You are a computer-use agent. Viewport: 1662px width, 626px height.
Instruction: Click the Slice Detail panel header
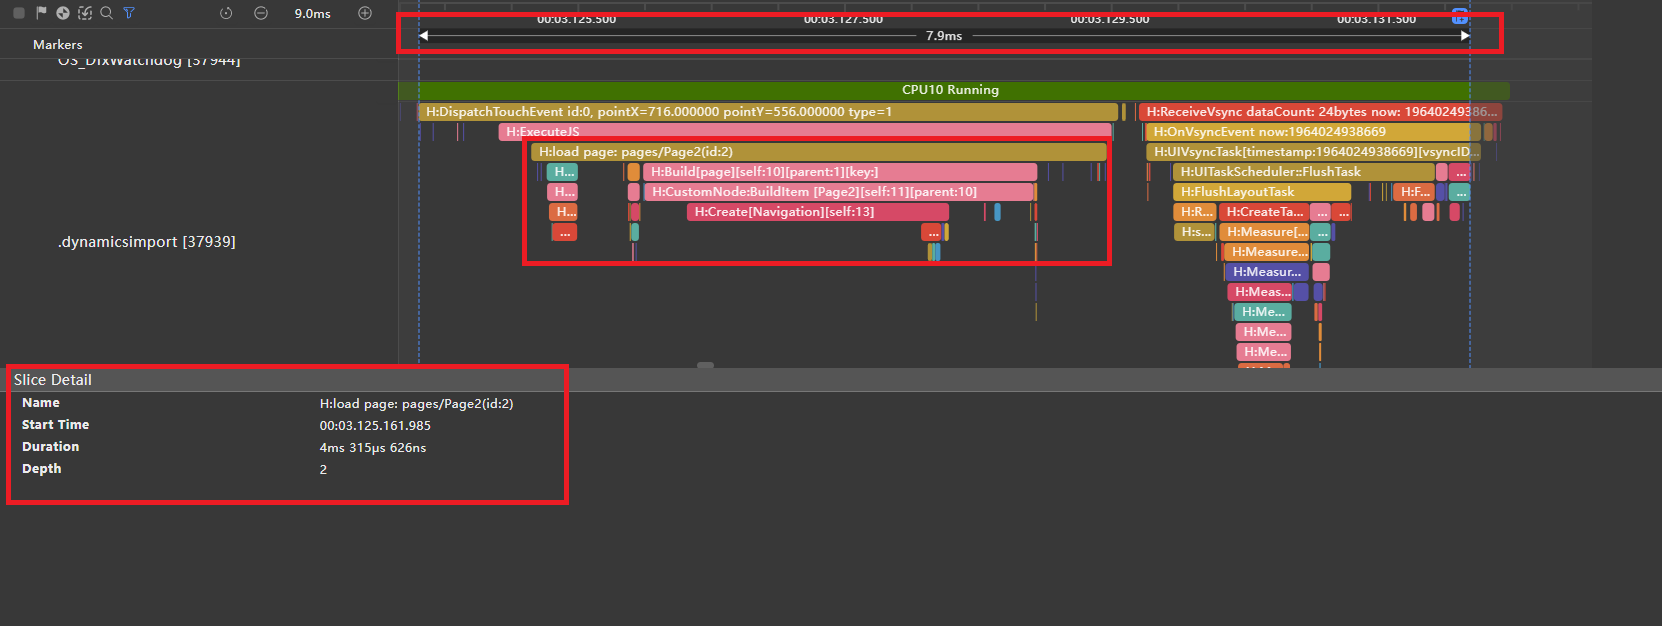click(x=53, y=380)
